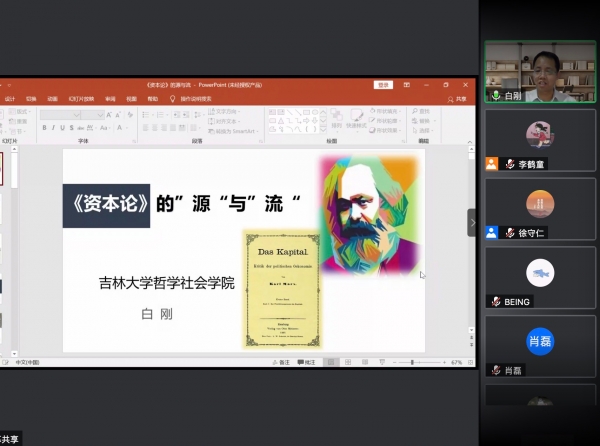Image resolution: width=600 pixels, height=446 pixels.
Task: Open the 对齐文本 align text dropdown
Action: pyautogui.click(x=224, y=121)
